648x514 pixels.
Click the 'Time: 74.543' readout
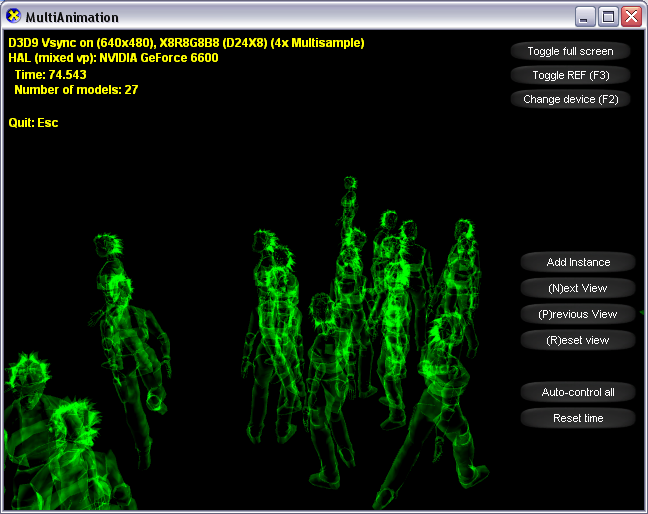50,75
